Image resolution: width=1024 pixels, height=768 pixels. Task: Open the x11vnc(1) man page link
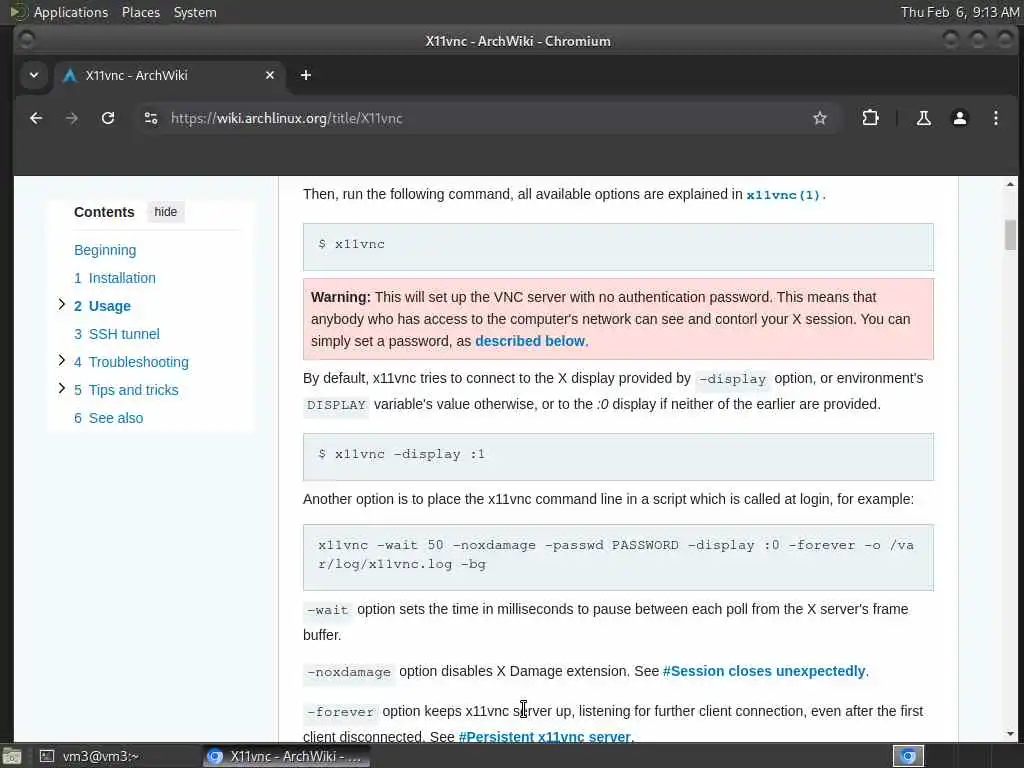[784, 195]
